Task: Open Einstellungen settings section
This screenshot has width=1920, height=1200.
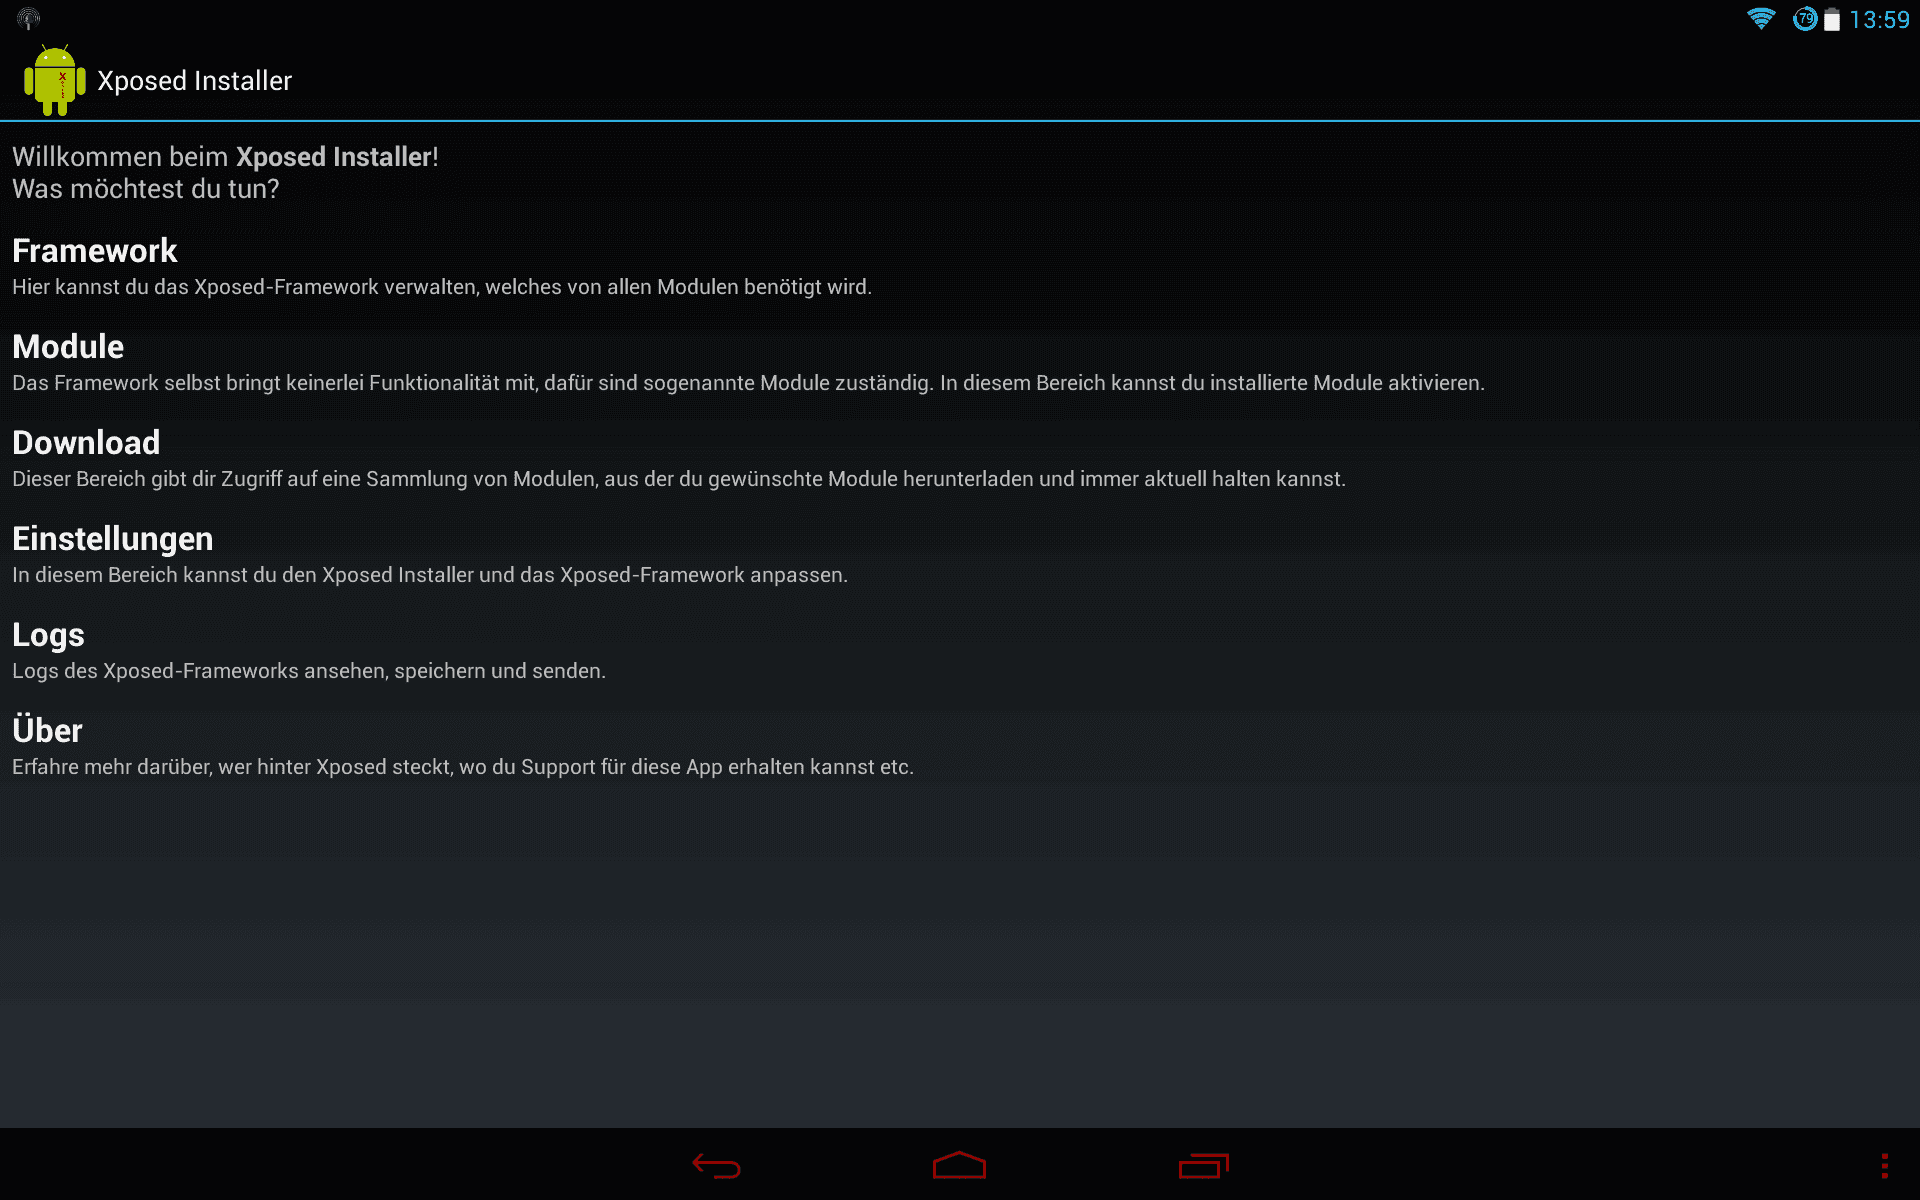Action: (960, 555)
